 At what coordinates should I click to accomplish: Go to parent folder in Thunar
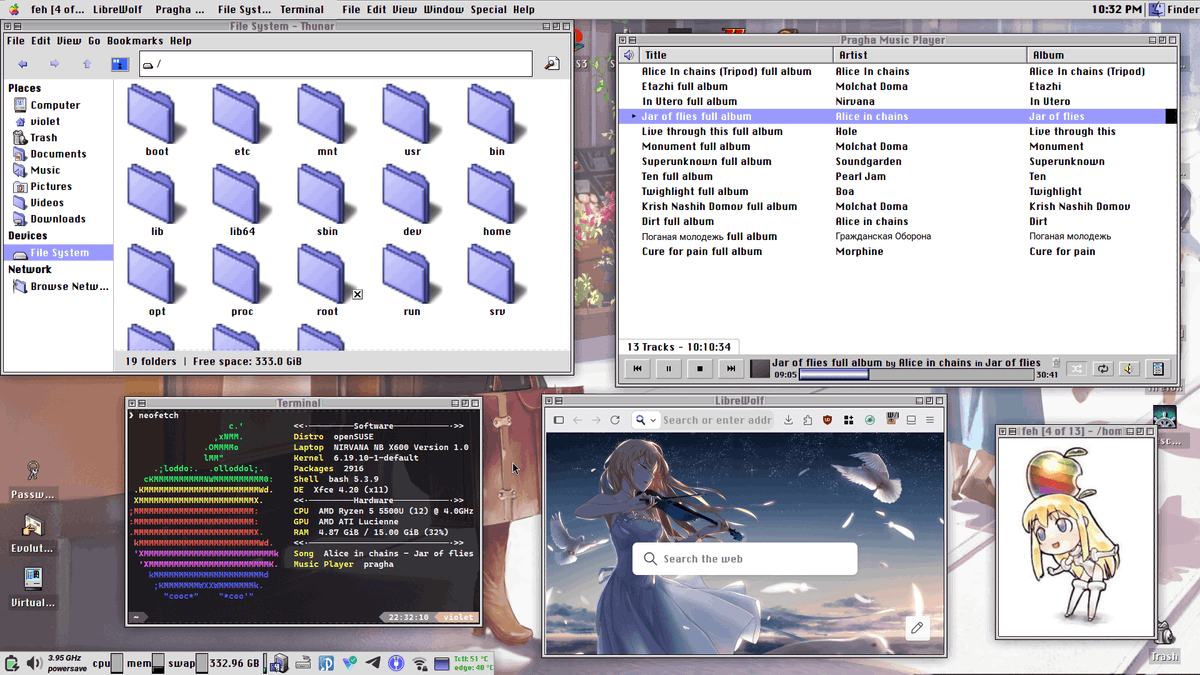coord(87,64)
